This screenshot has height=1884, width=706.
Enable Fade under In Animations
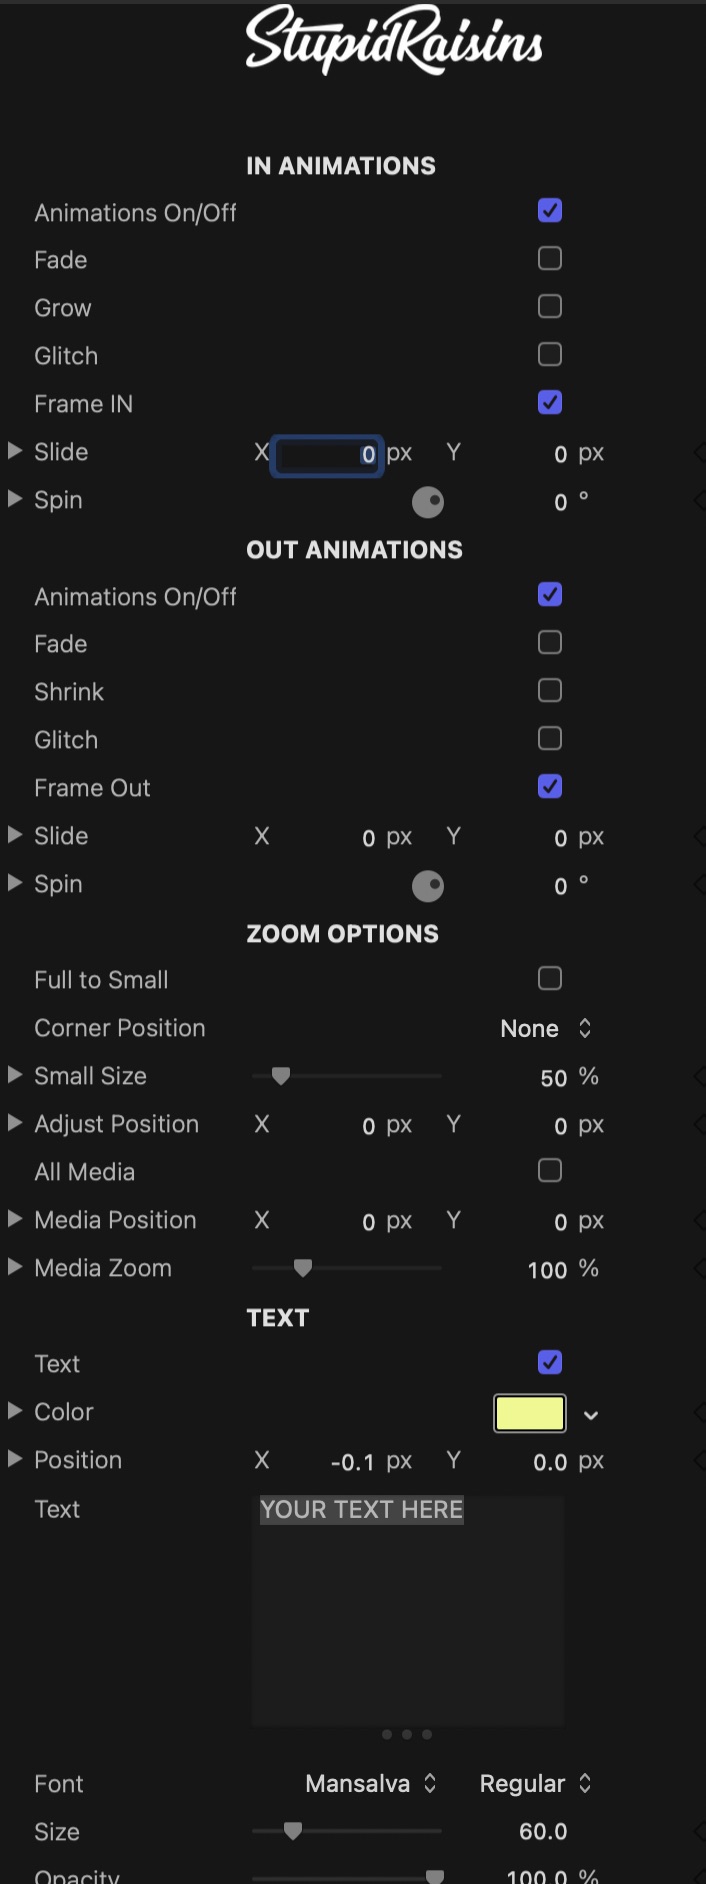(550, 259)
